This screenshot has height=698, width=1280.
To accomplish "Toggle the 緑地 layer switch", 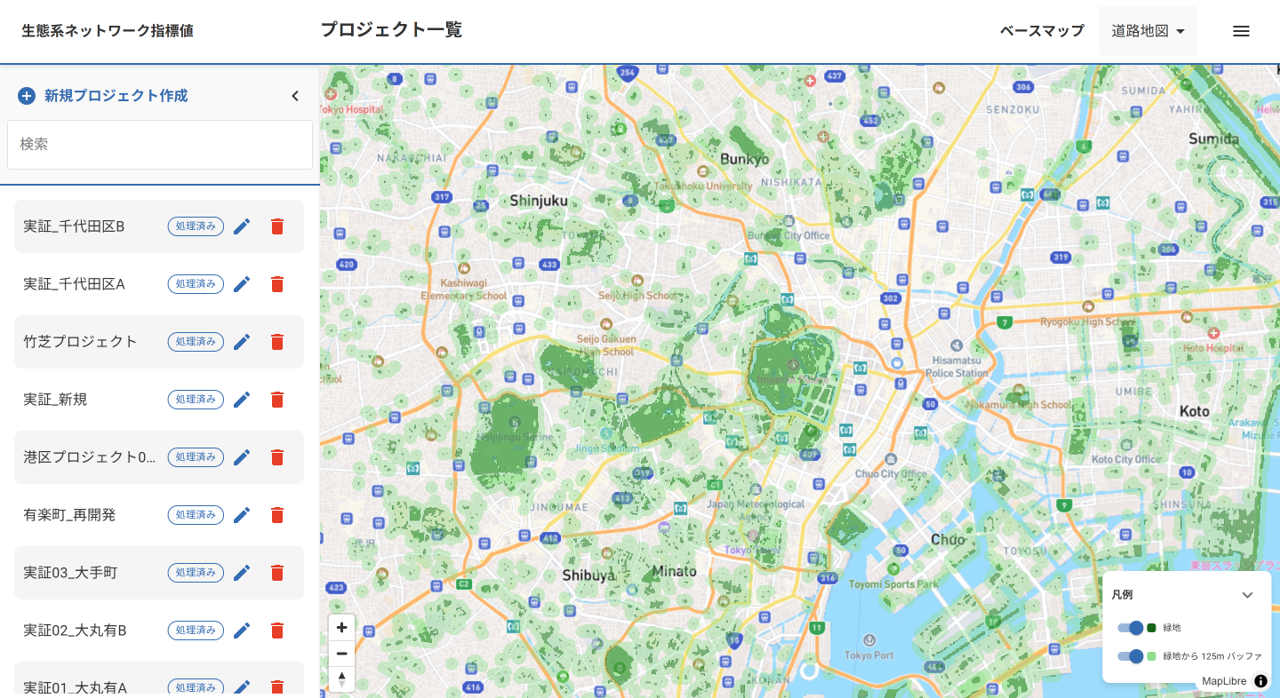I will pos(1131,628).
